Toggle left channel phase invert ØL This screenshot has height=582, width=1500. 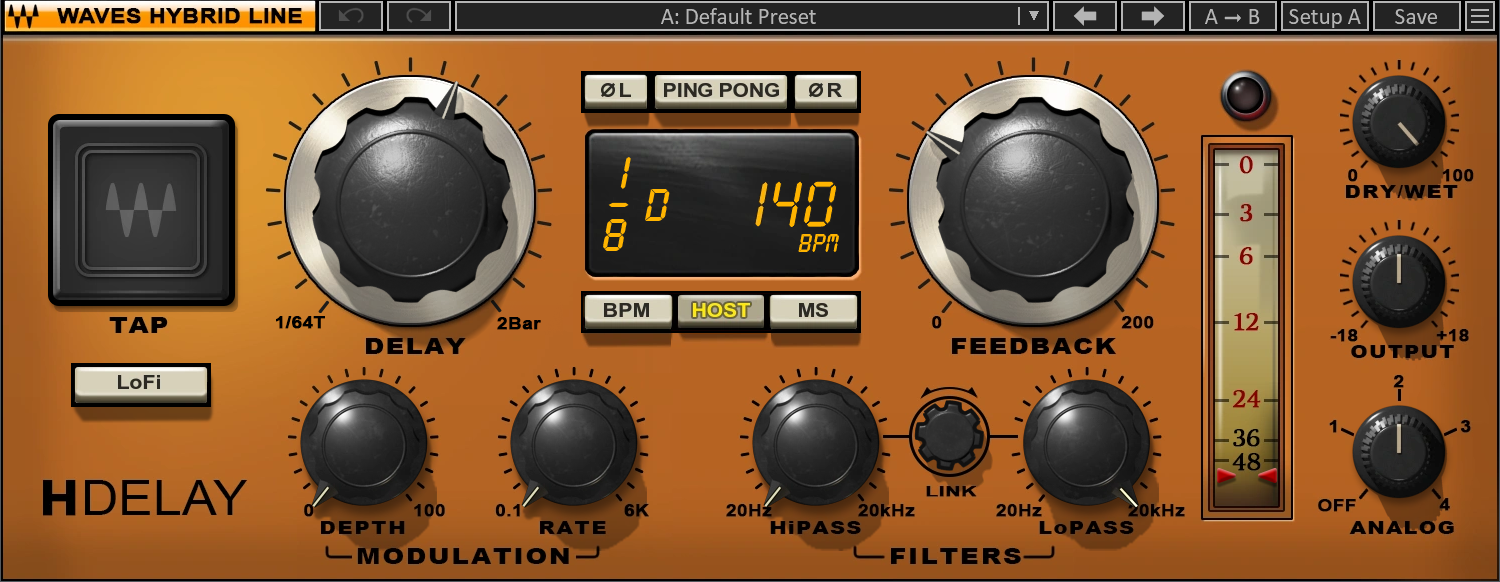[x=616, y=90]
